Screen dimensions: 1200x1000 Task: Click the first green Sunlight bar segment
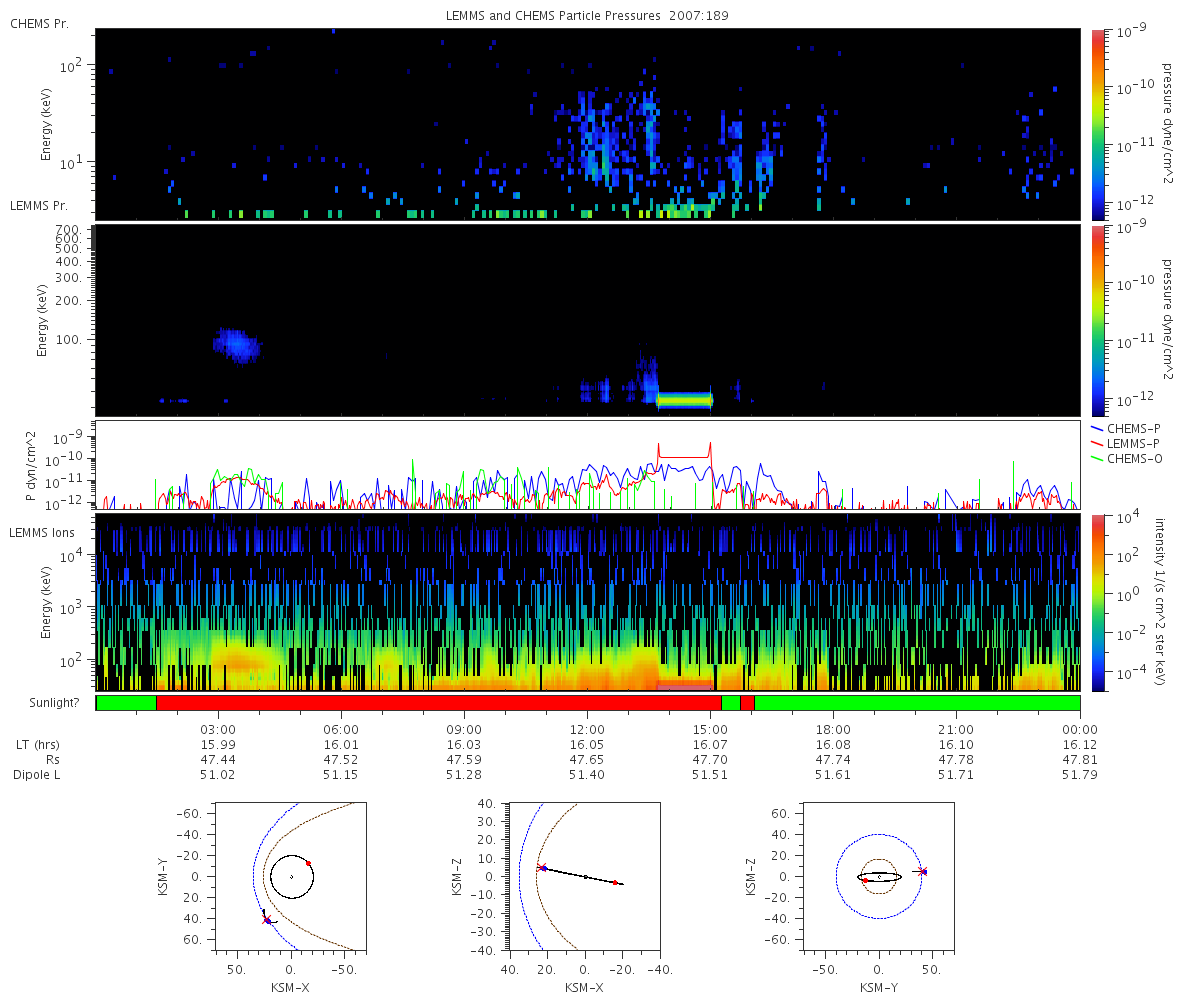pyautogui.click(x=126, y=703)
